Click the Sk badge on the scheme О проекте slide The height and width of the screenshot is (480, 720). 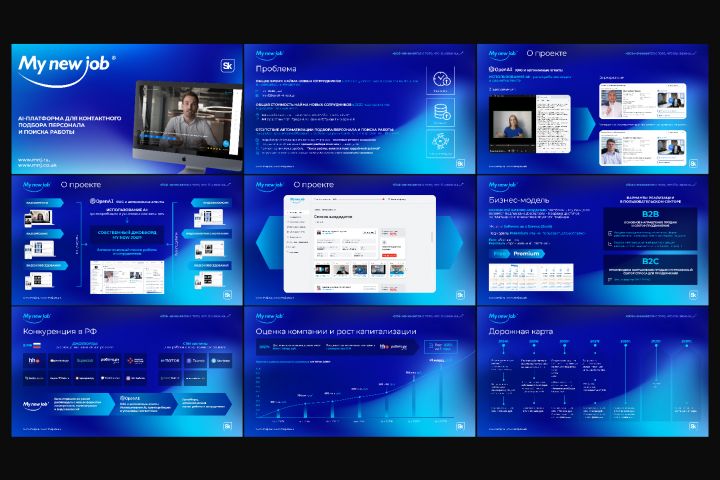click(x=228, y=295)
